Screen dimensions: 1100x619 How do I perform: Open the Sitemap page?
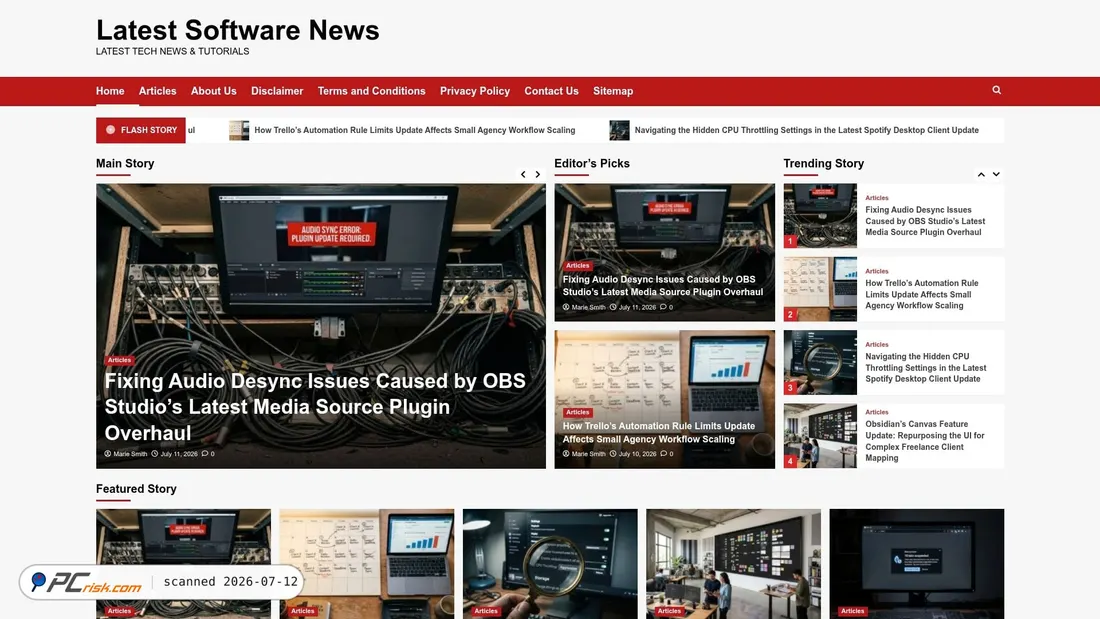tap(613, 91)
